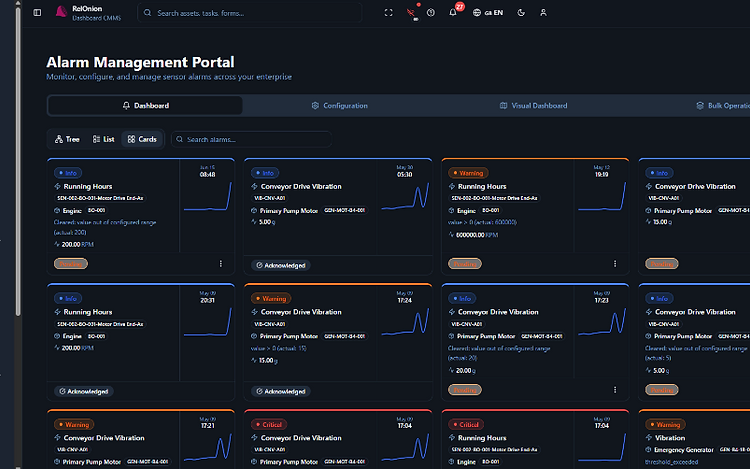Image resolution: width=750 pixels, height=469 pixels.
Task: Click the asset icon beside Engine on 08:48 card
Action: pos(57,211)
